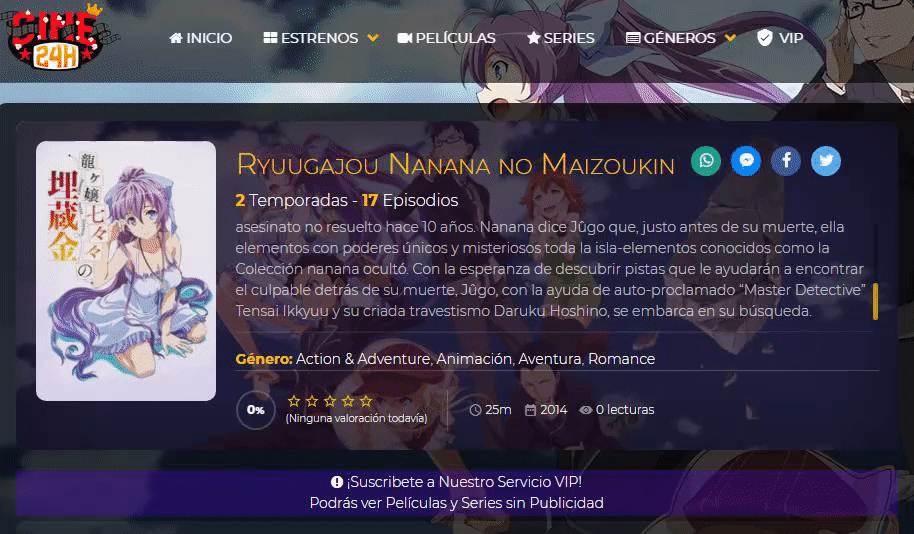Go to the Películas section
This screenshot has height=534, width=914.
click(447, 38)
